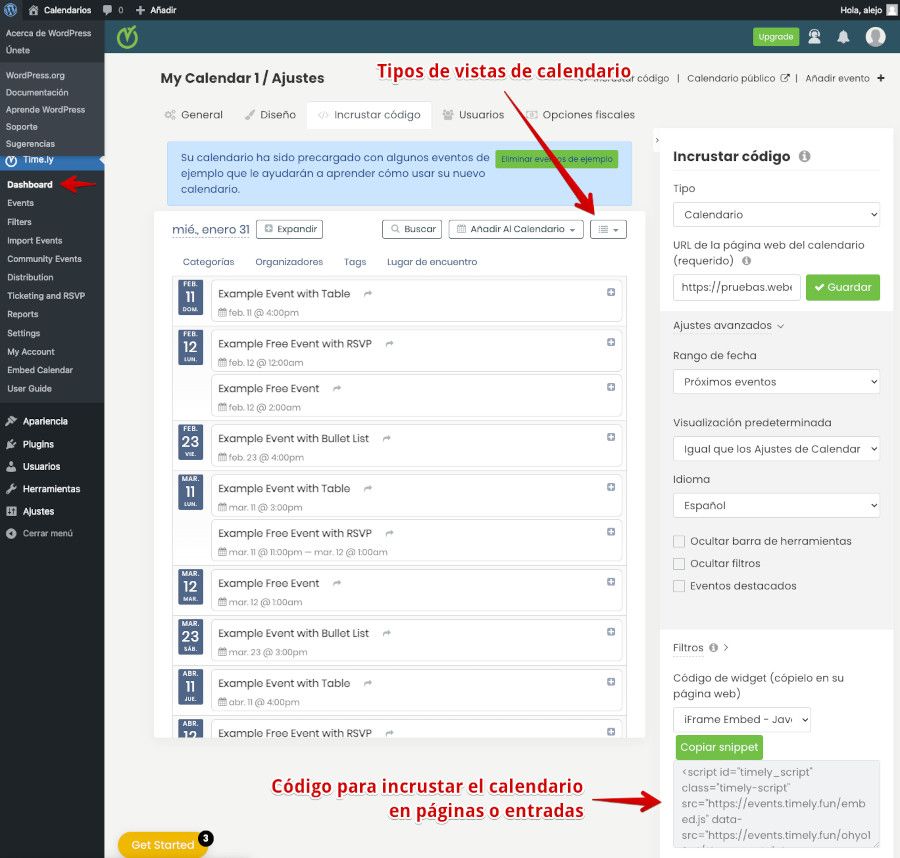Image resolution: width=900 pixels, height=858 pixels.
Task: Open Visualización predeterminada dropdown
Action: 776,449
